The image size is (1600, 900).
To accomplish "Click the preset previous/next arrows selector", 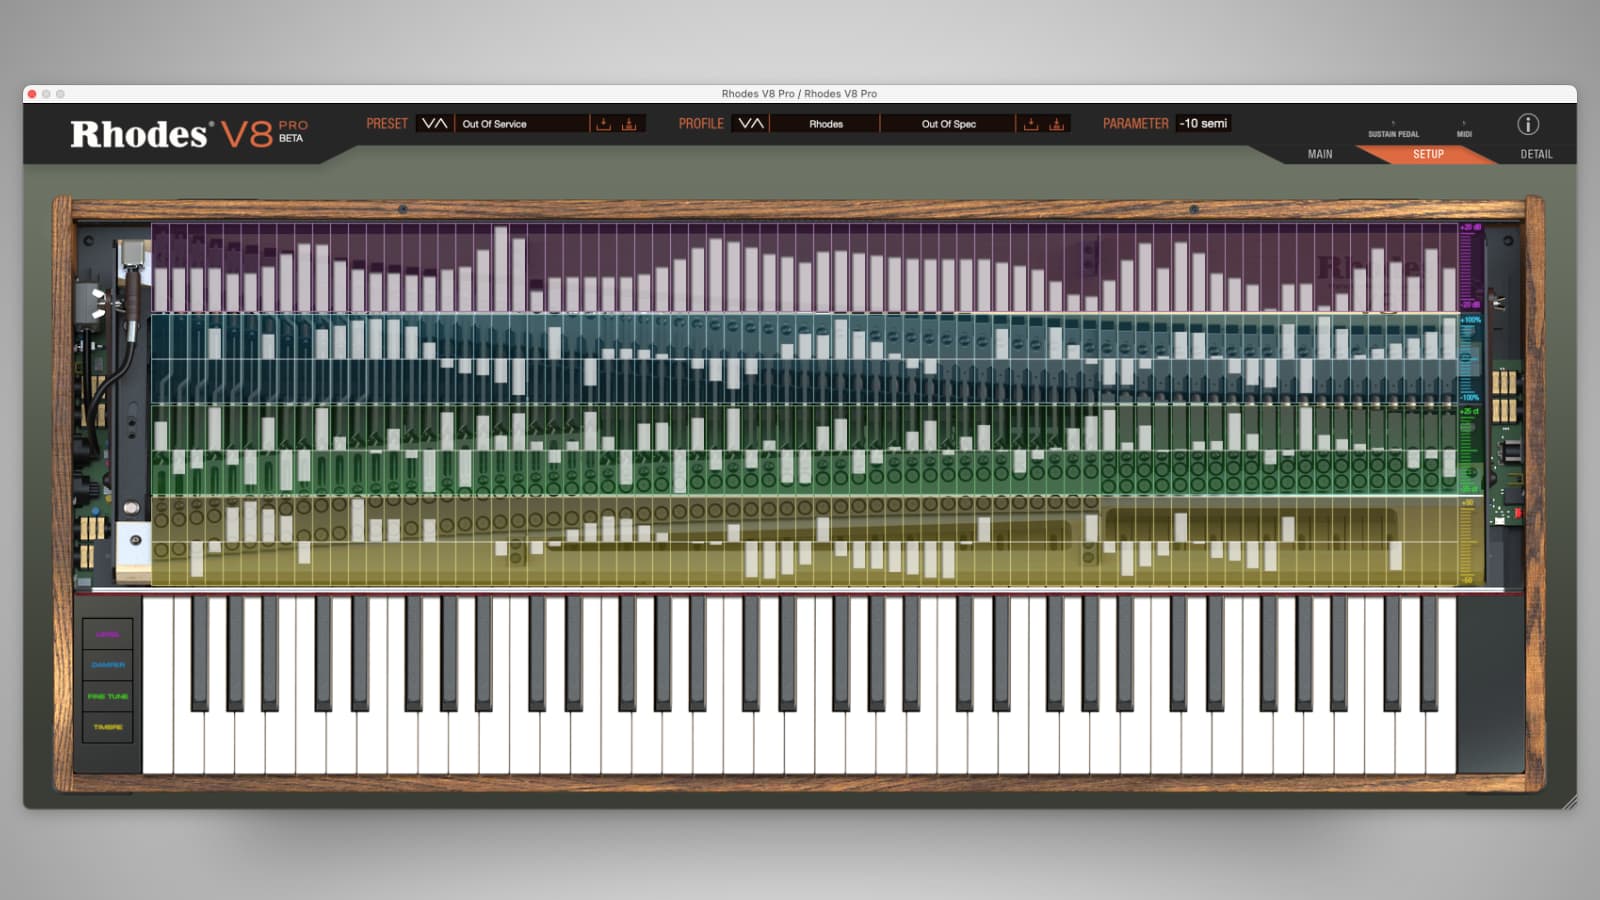I will (433, 124).
